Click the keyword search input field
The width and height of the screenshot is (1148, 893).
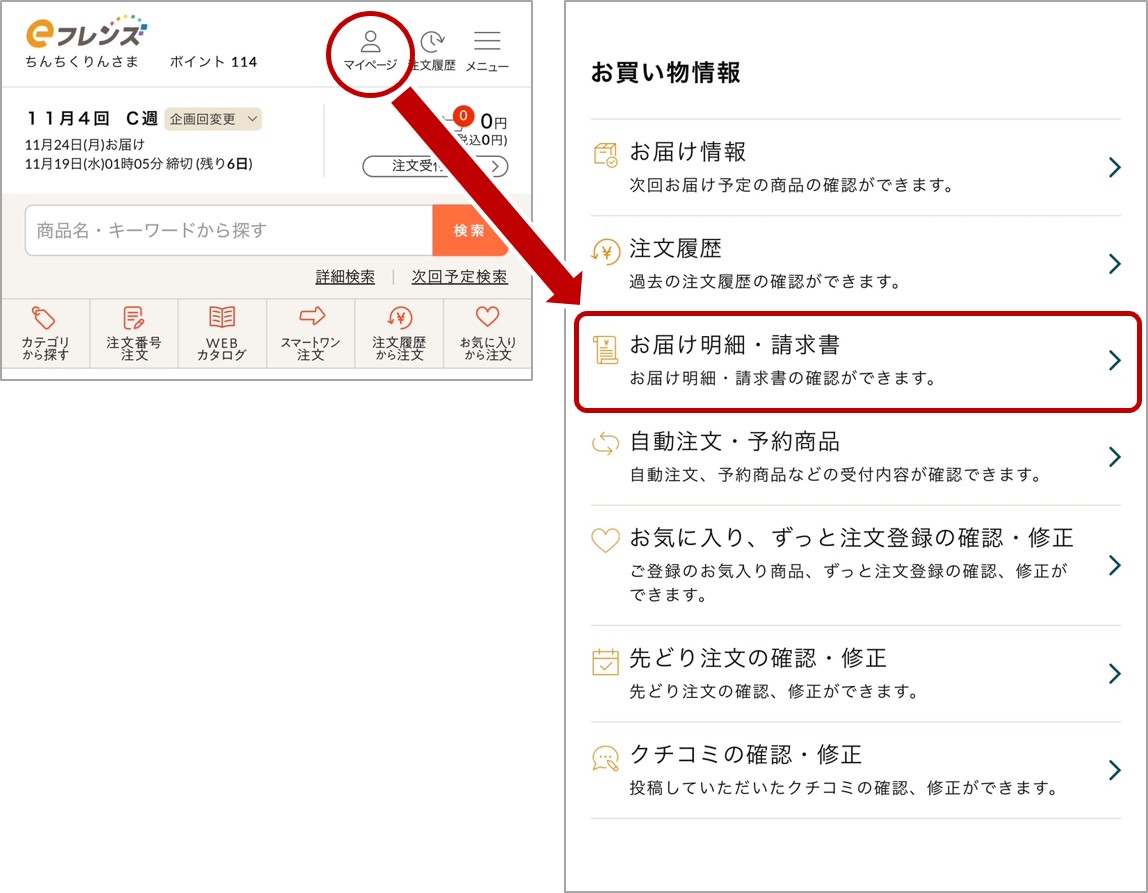[x=220, y=230]
